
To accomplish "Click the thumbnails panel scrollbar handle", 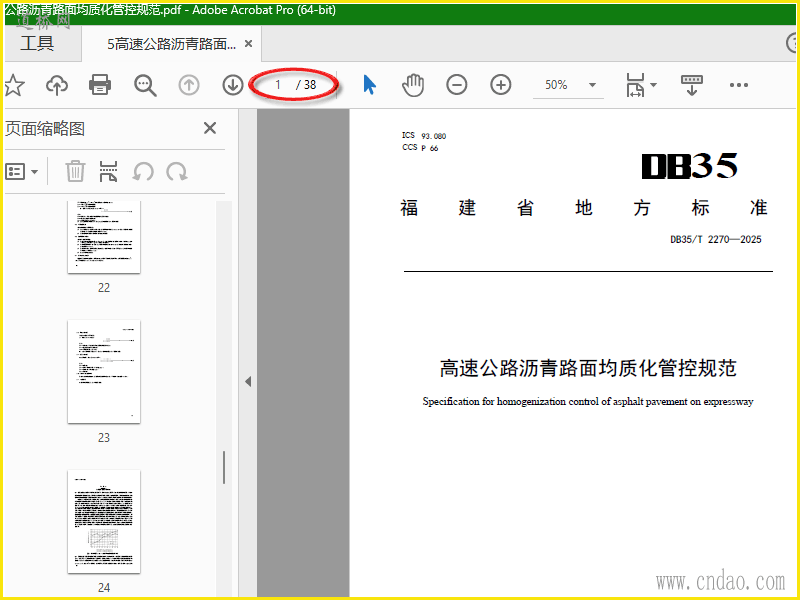I will point(223,467).
